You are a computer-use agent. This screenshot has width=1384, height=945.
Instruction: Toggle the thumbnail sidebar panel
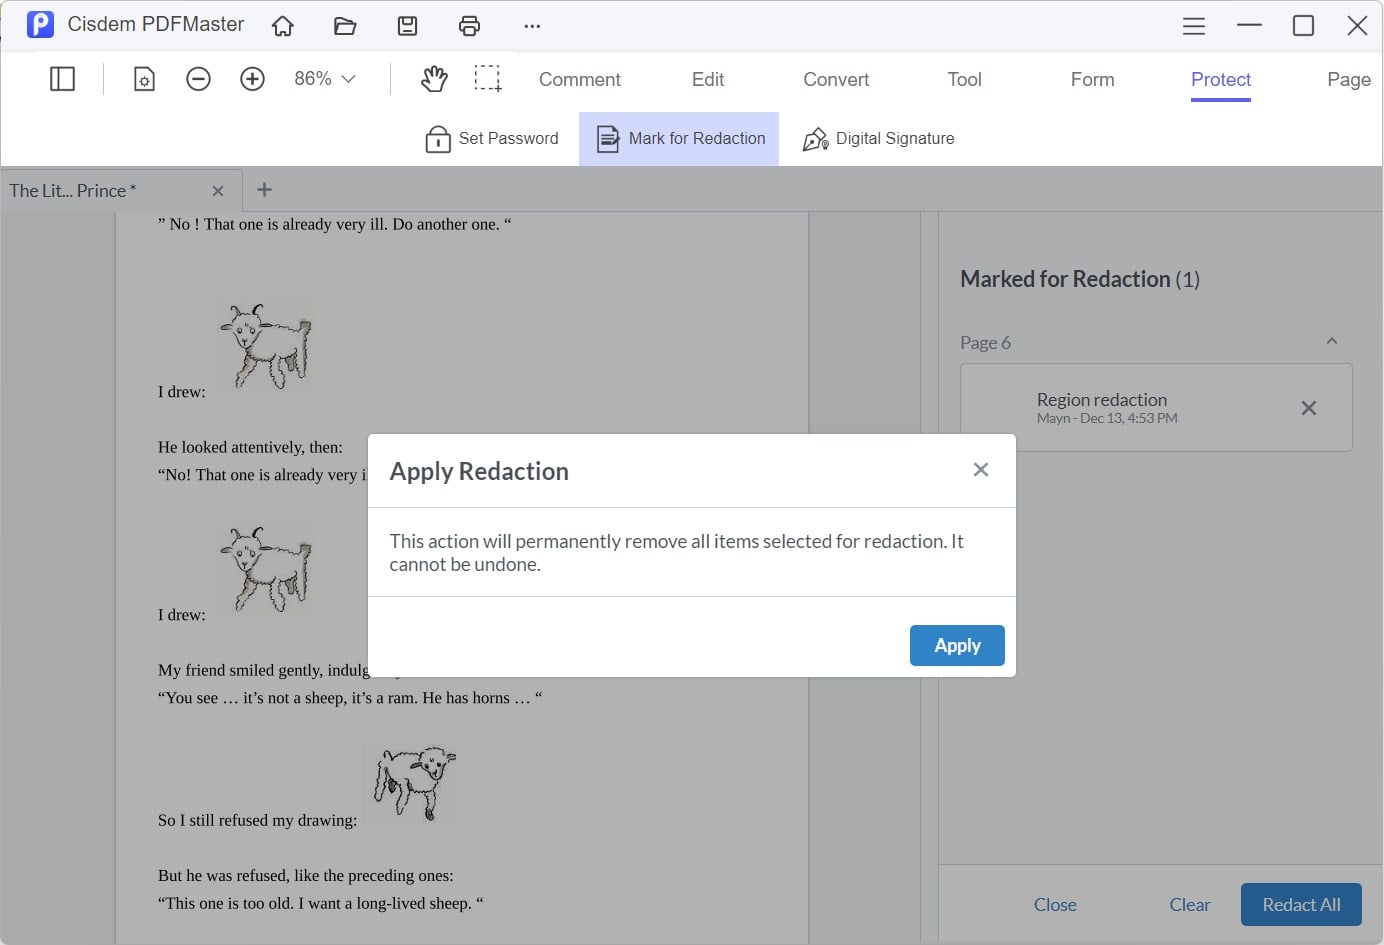tap(62, 78)
